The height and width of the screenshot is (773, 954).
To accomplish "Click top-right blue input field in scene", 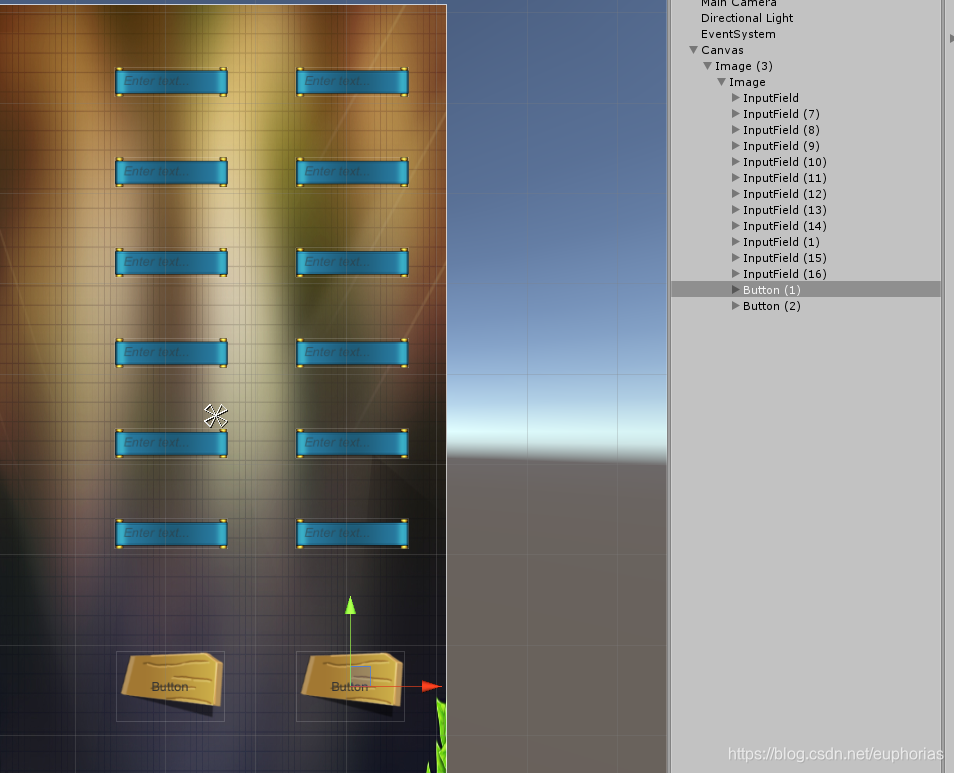I will click(x=352, y=81).
